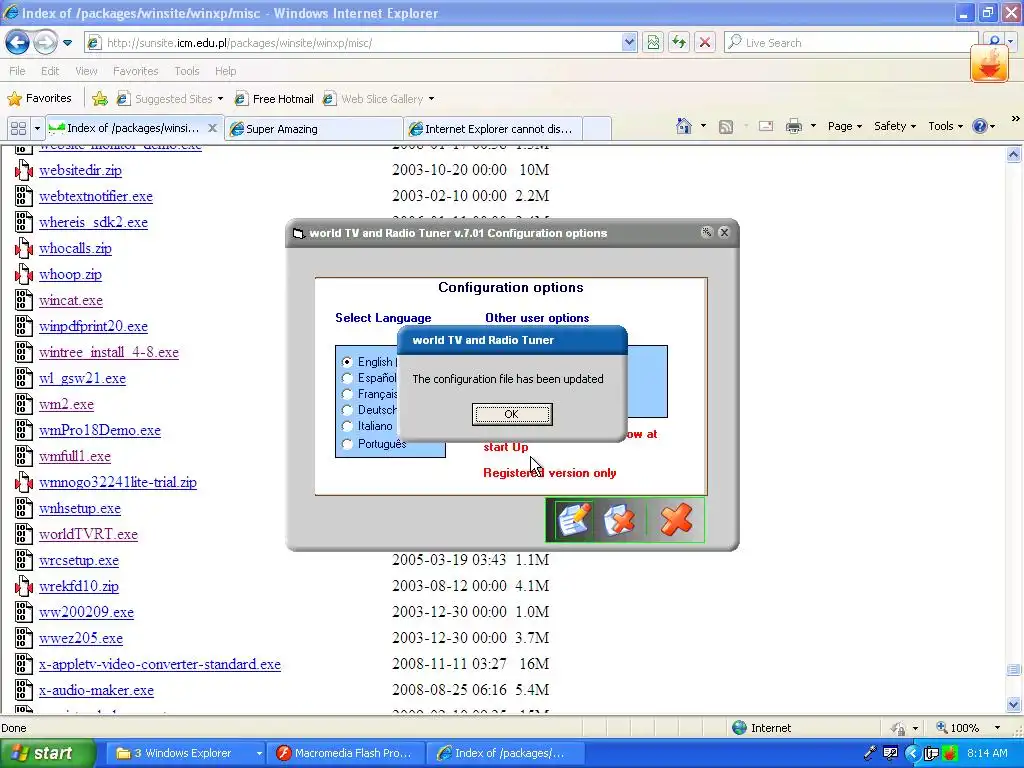Expand the Page menu dropdown

pyautogui.click(x=844, y=126)
